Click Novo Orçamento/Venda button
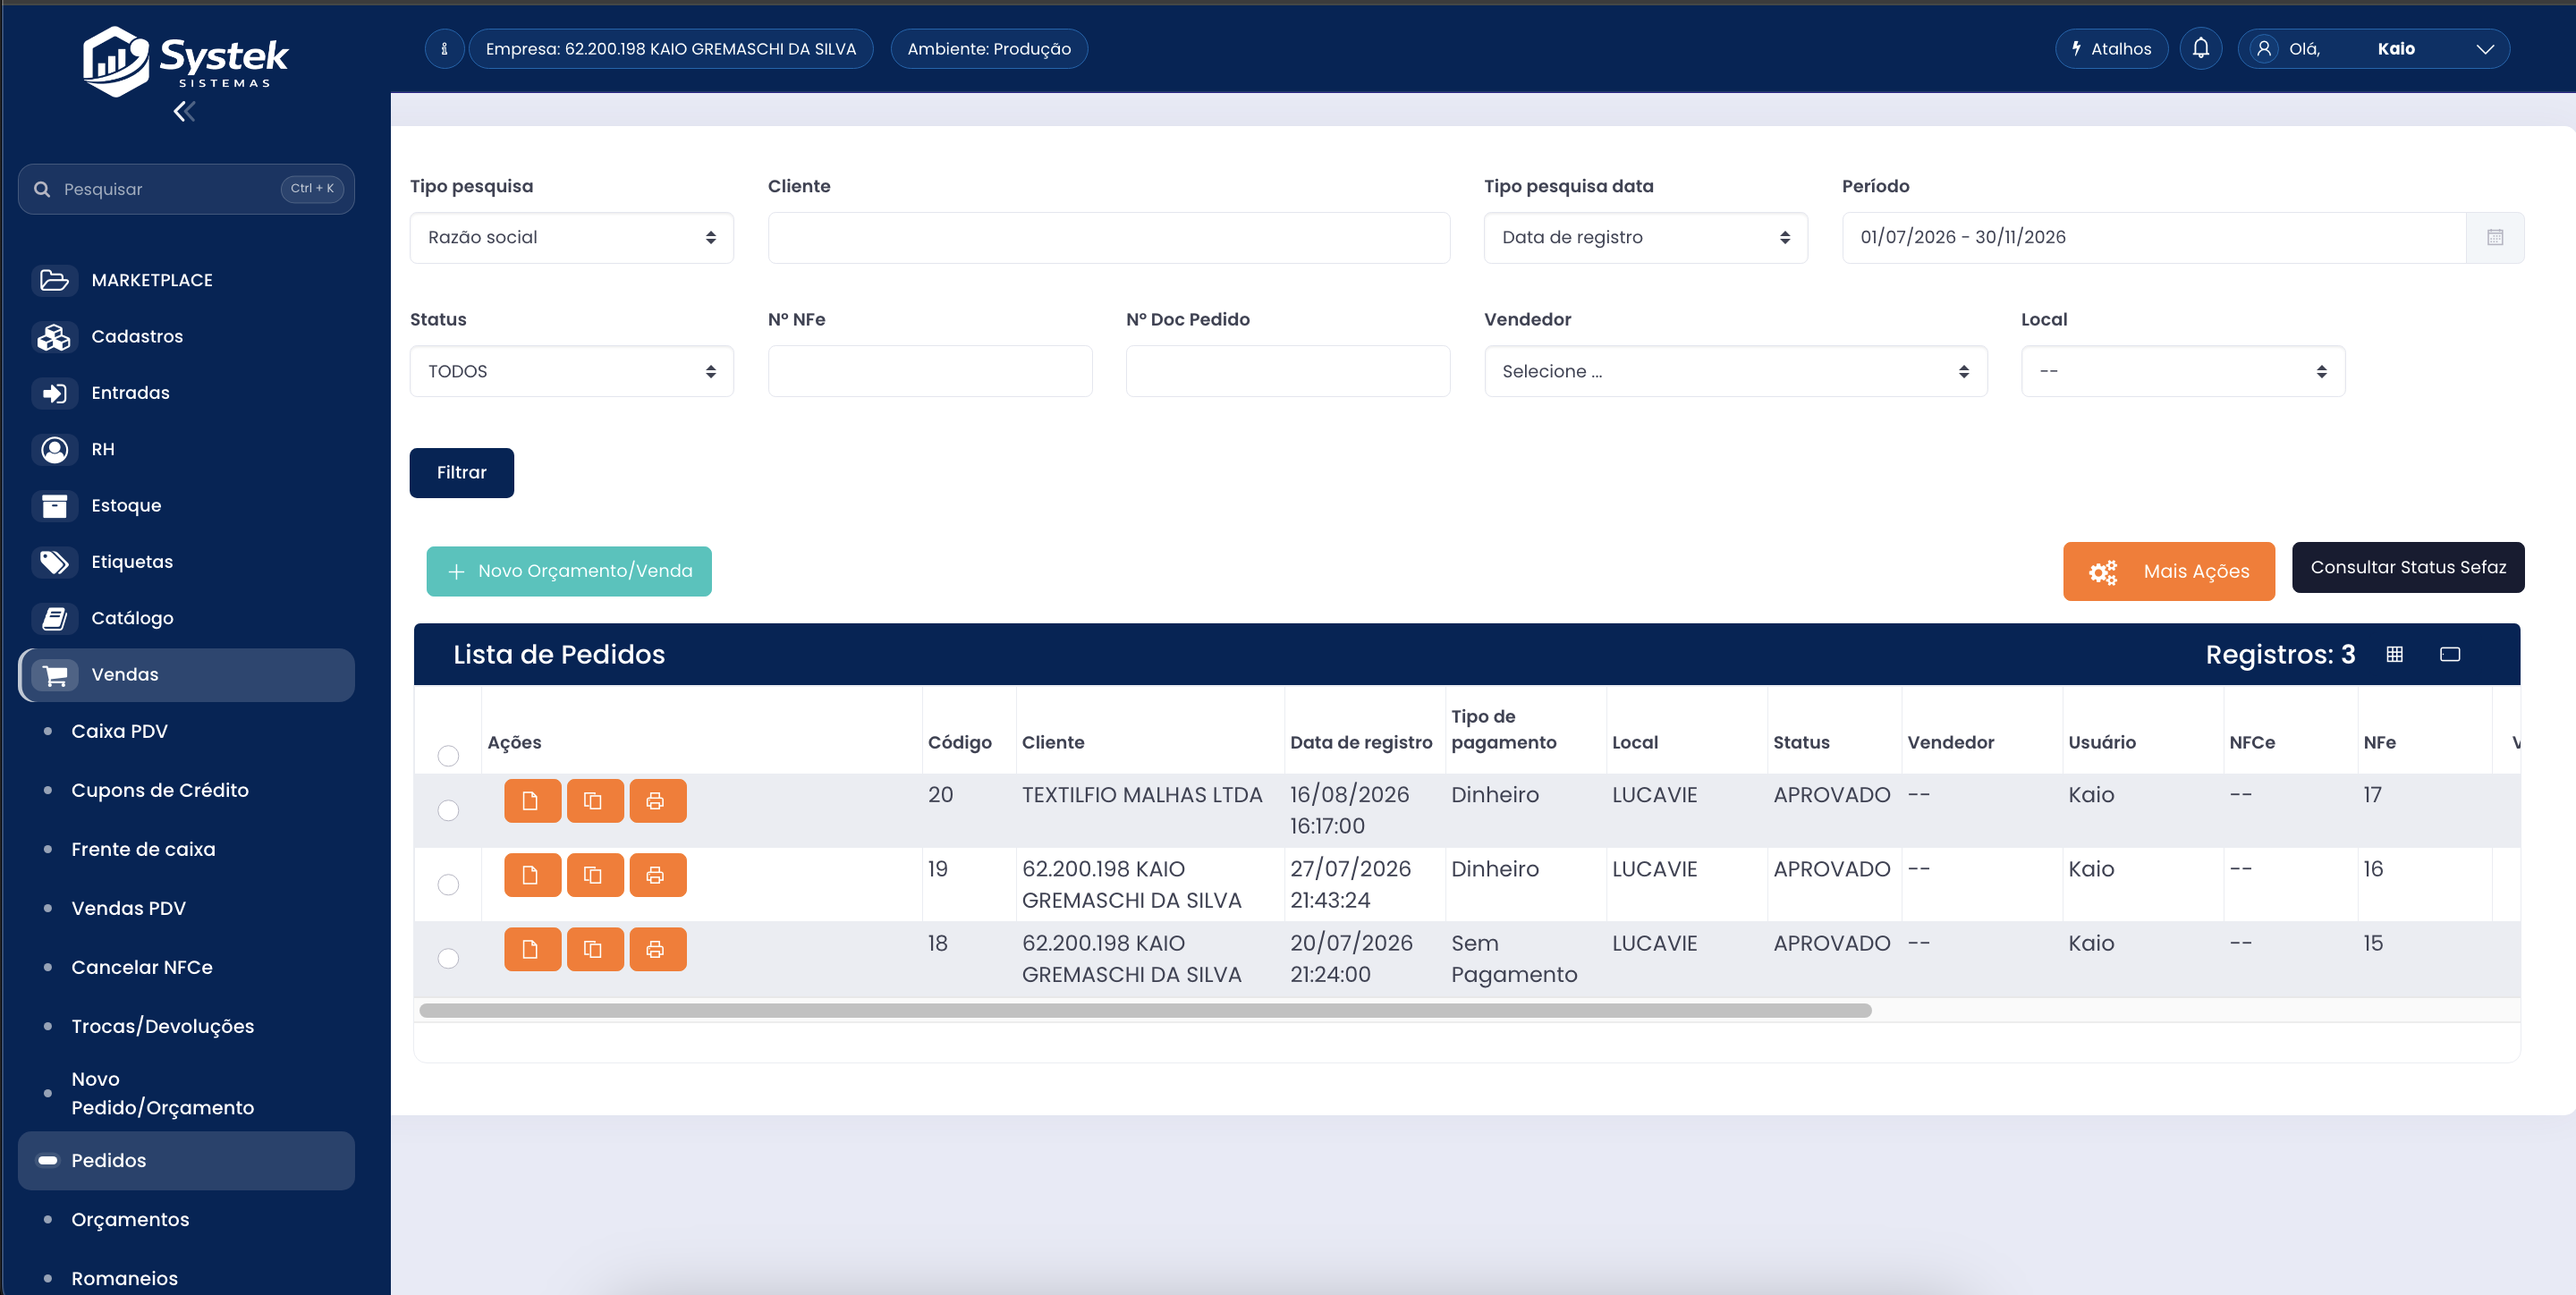The width and height of the screenshot is (2576, 1295). [569, 571]
